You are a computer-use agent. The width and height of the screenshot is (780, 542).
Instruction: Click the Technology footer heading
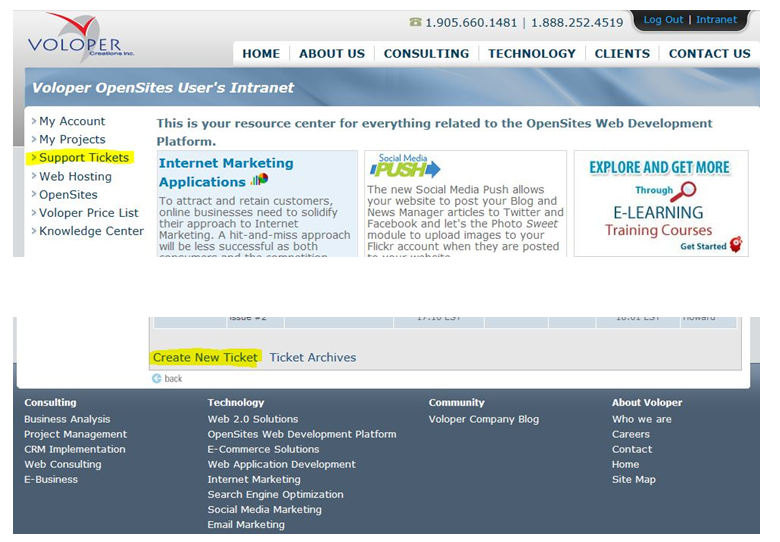pyautogui.click(x=236, y=402)
